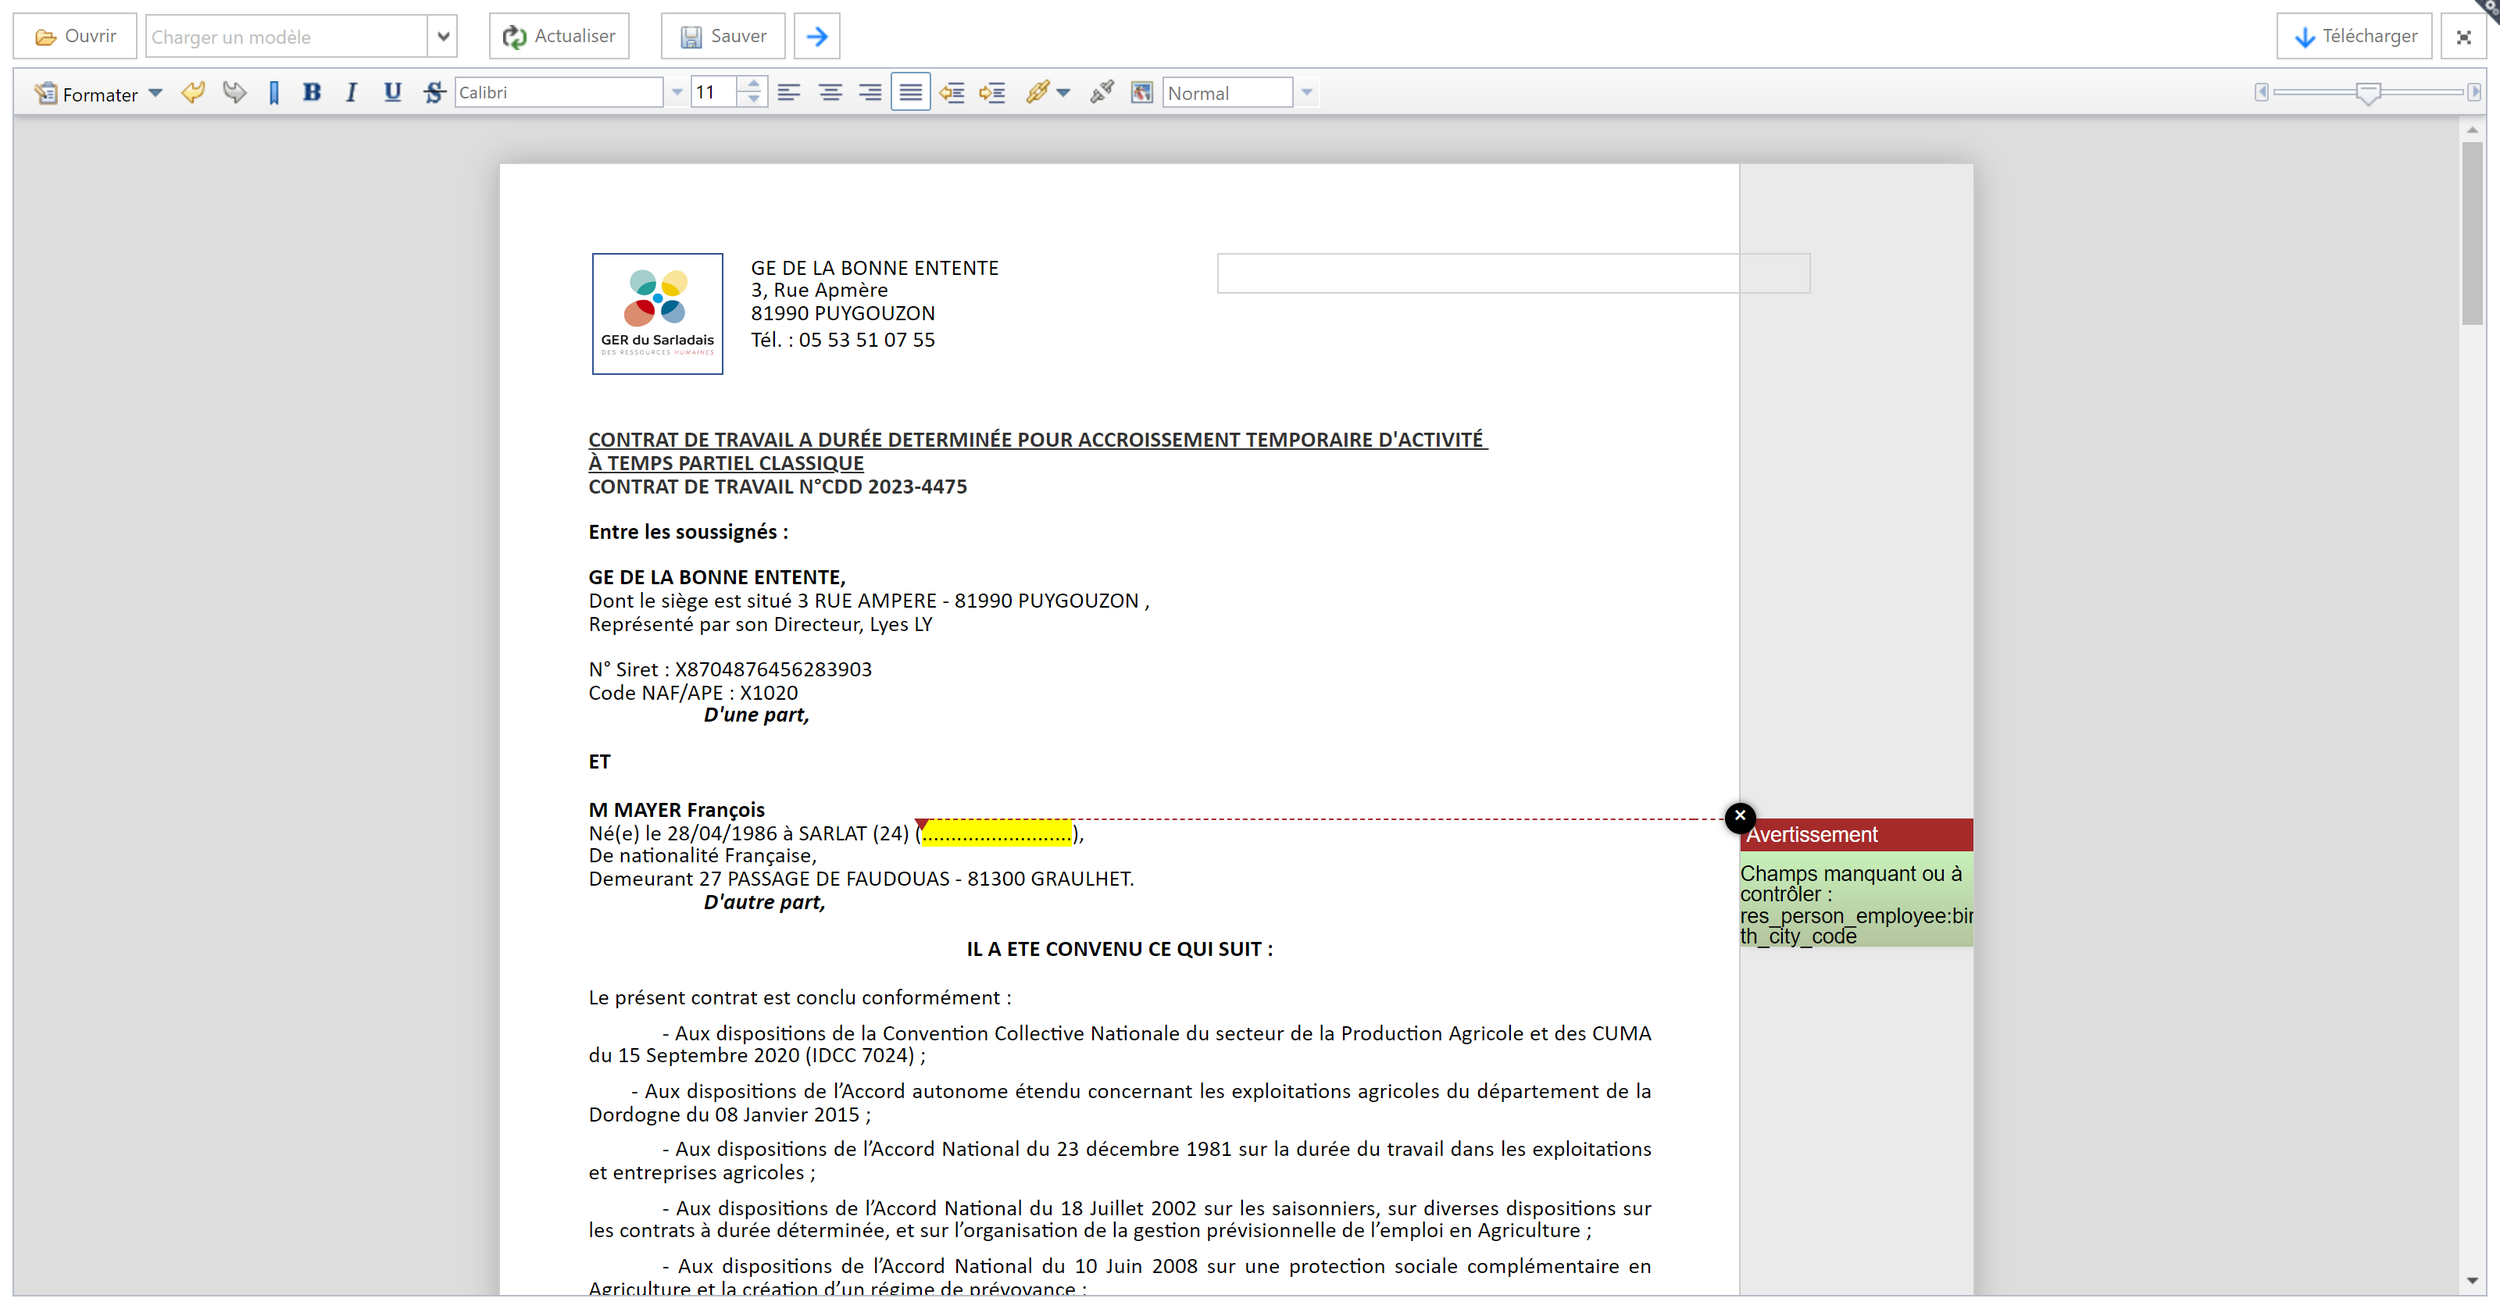Increase font size with the up stepper
The height and width of the screenshot is (1309, 2500).
(753, 84)
